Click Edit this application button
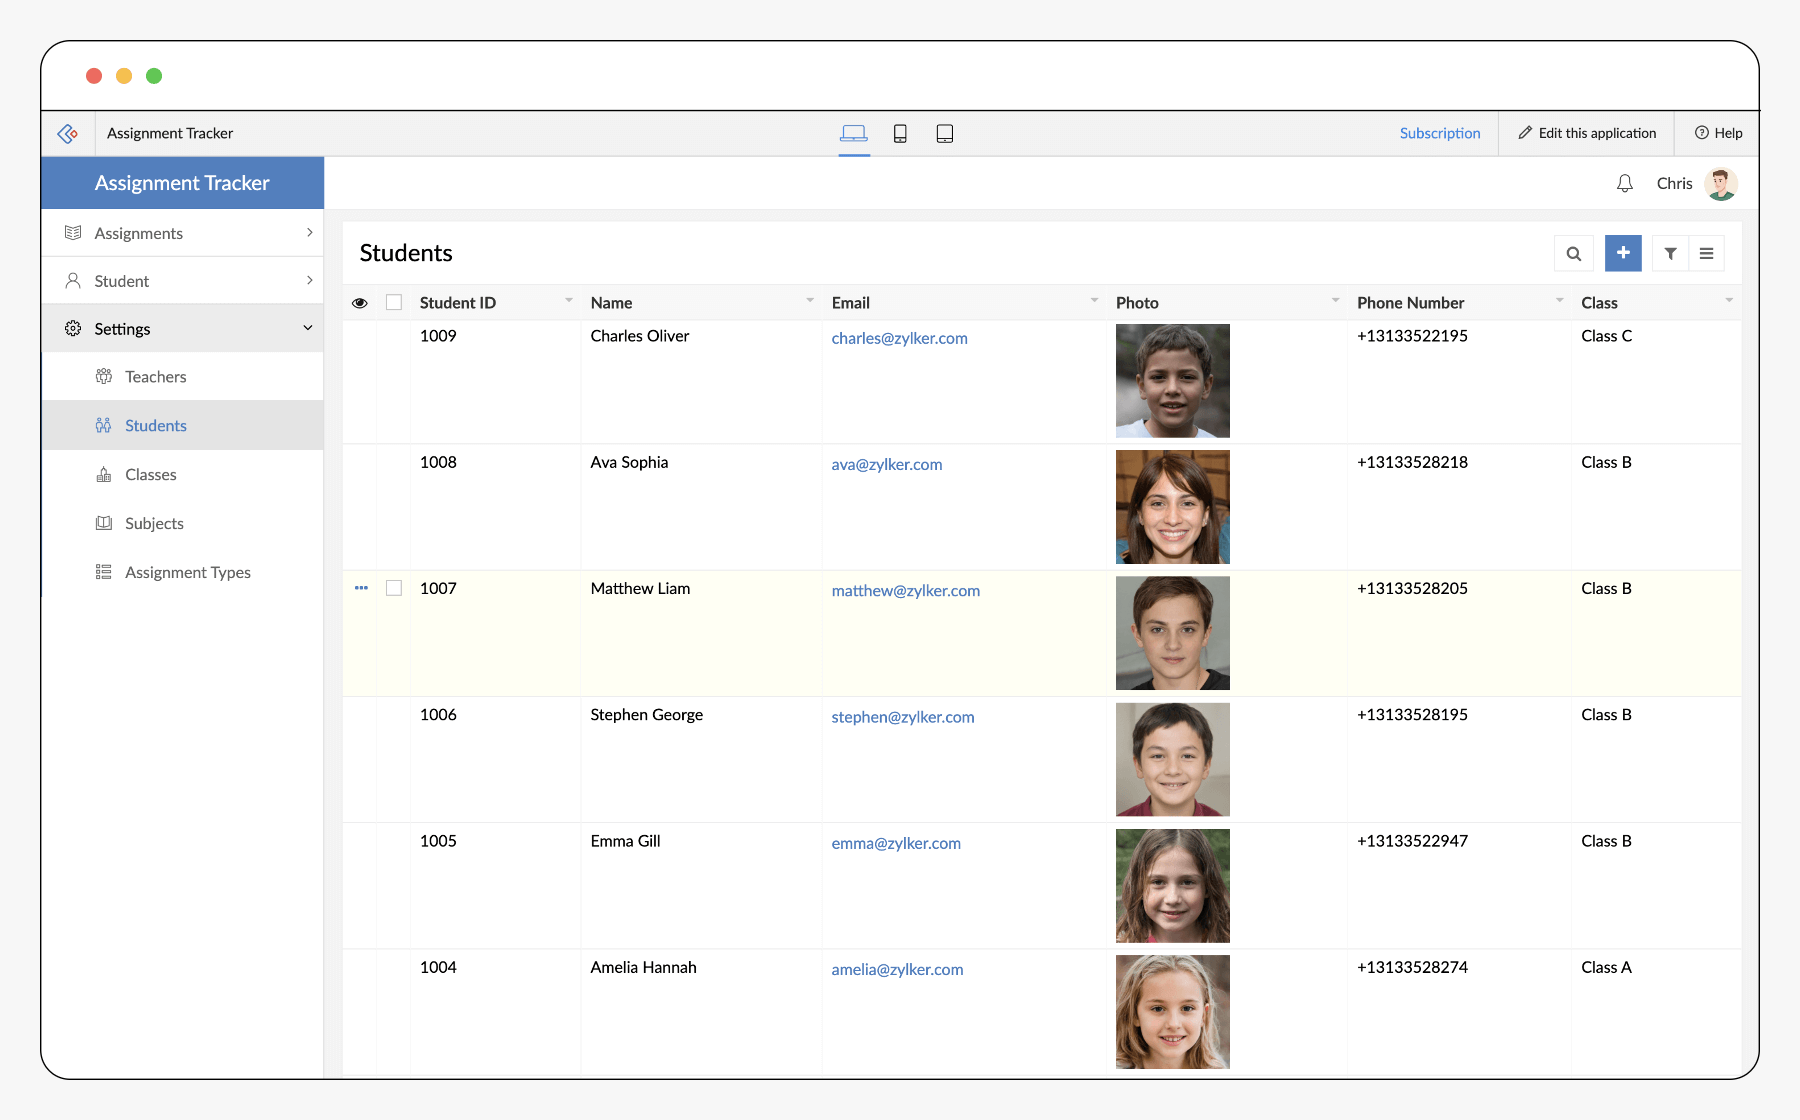The height and width of the screenshot is (1120, 1800). point(1587,134)
